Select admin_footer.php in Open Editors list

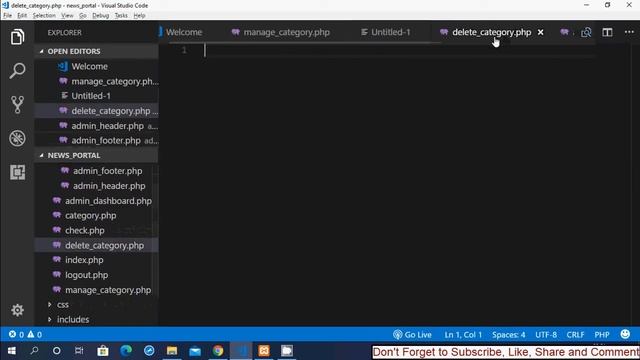pos(106,141)
